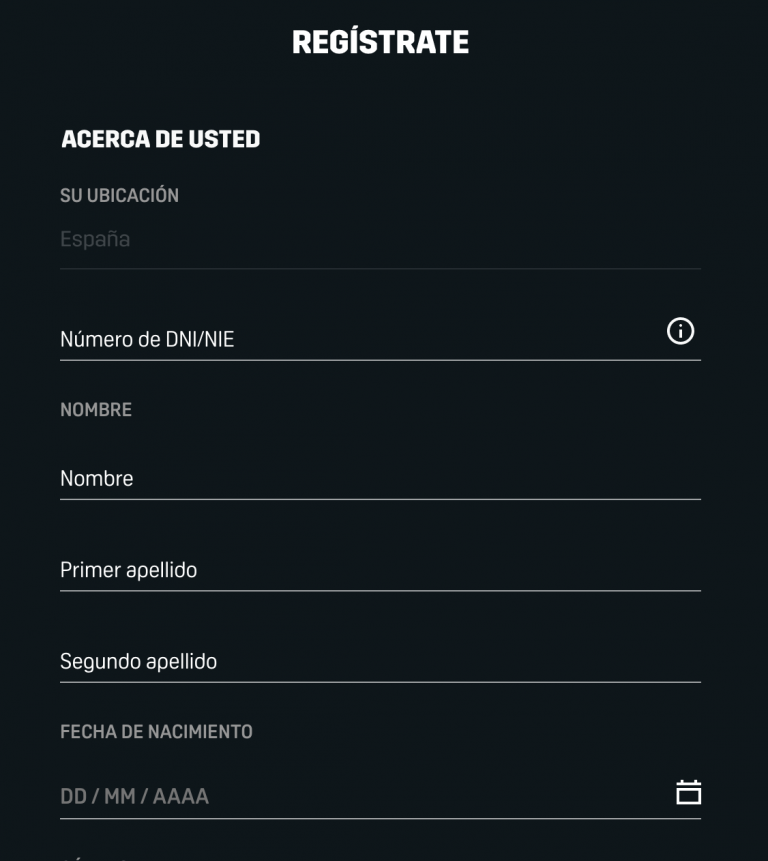Click the underline of Segundo apellido field
Screen dimensions: 768x861
(380, 682)
